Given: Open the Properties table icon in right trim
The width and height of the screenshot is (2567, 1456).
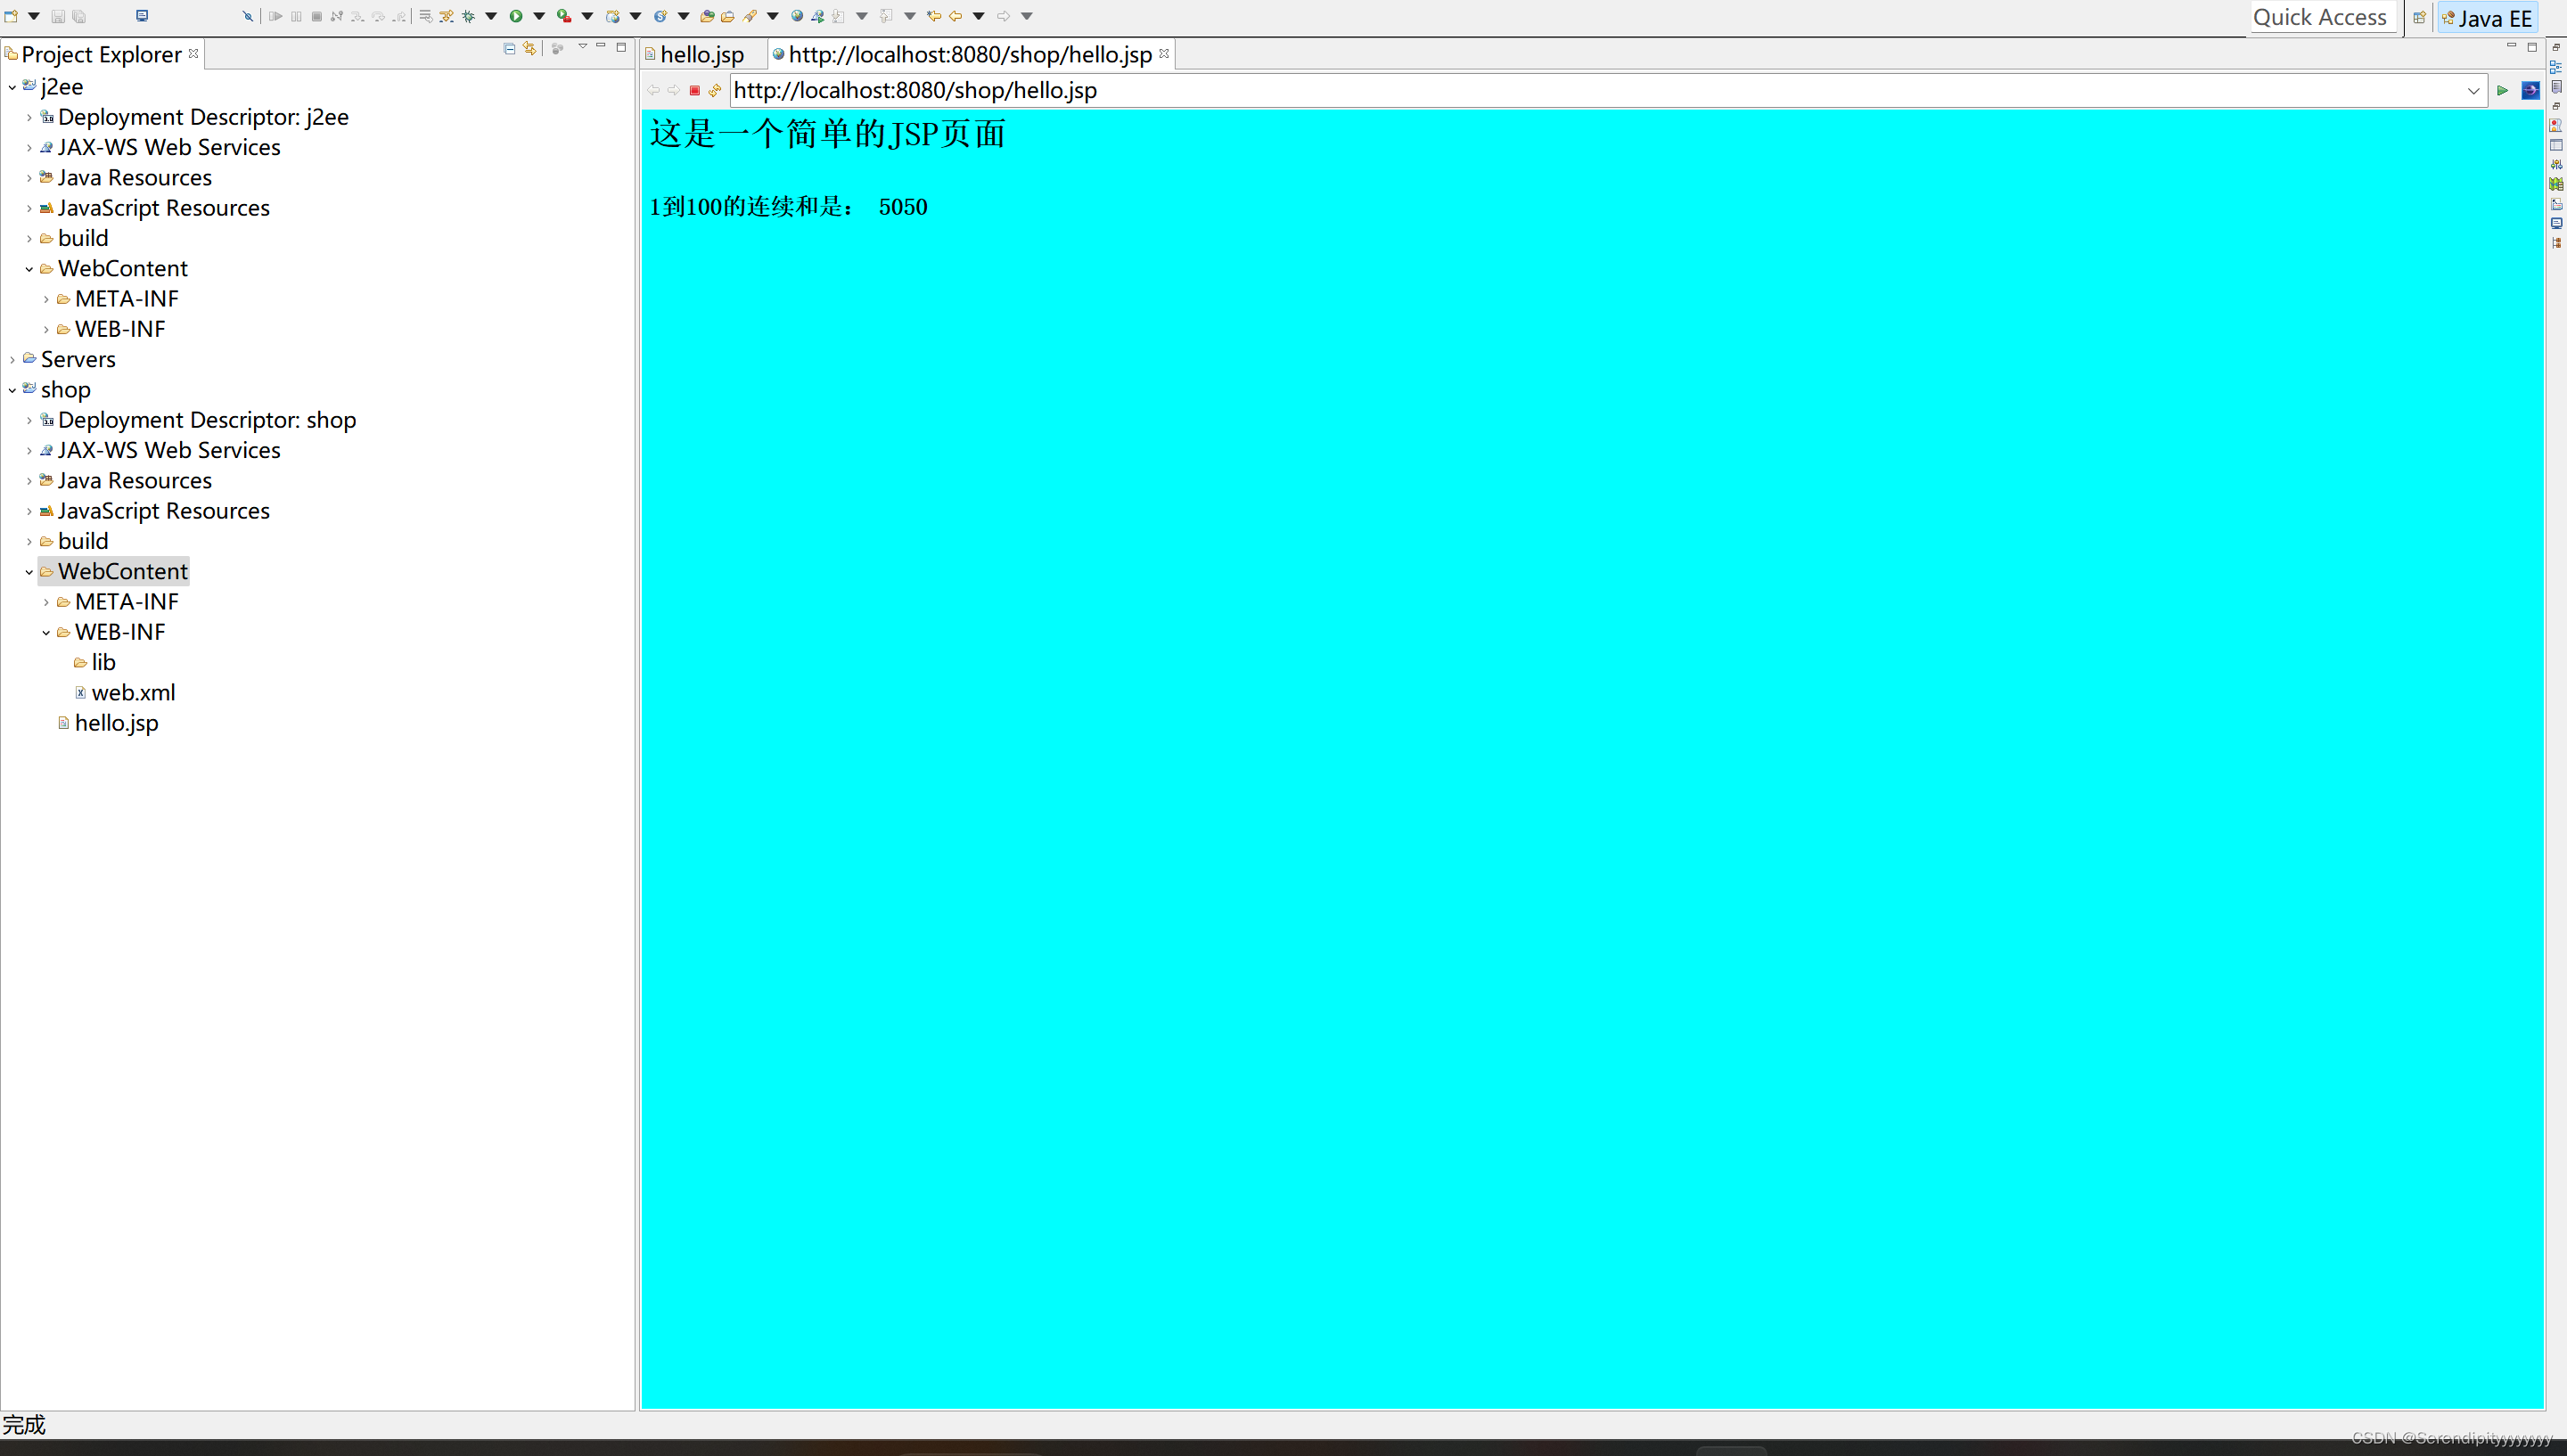Looking at the screenshot, I should click(2556, 145).
